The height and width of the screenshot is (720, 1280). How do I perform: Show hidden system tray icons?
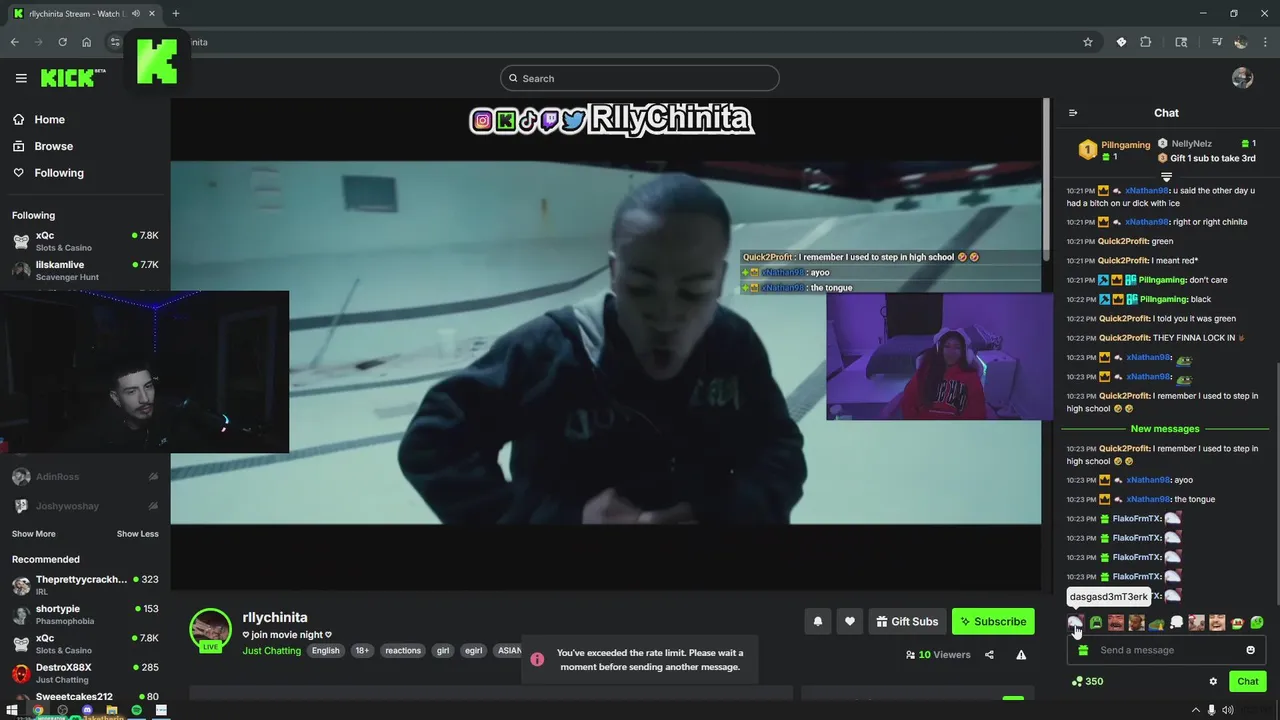click(x=1194, y=711)
